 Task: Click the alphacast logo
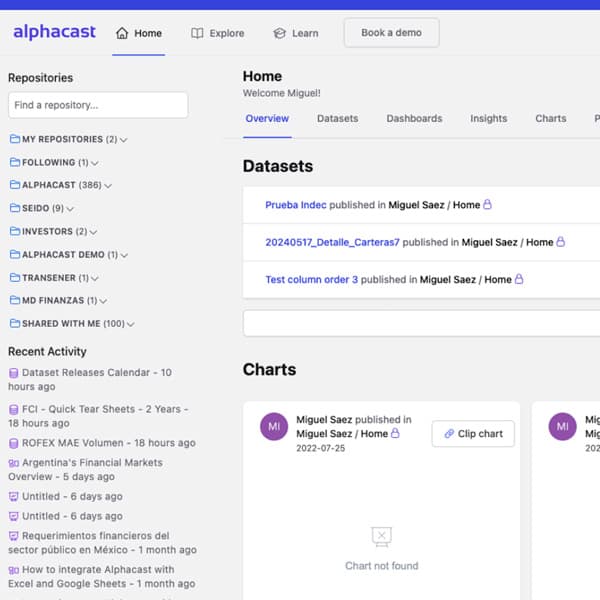(x=54, y=32)
